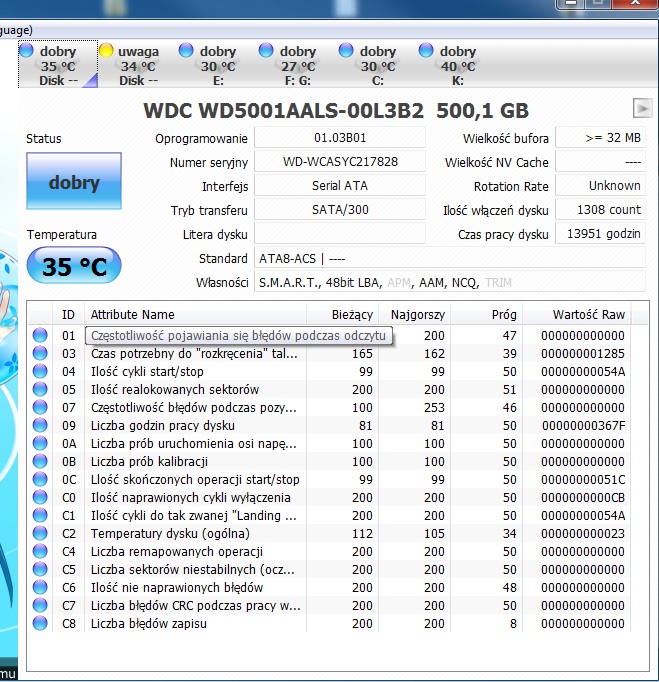Viewport: 659px width, 682px height.
Task: Click status orb of attribute C7
Action: (40, 605)
